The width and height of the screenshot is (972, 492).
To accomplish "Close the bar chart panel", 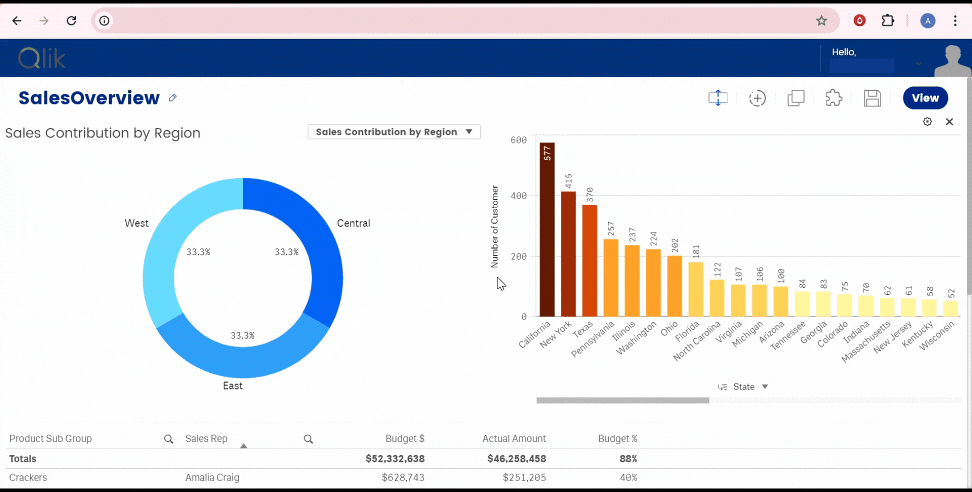I will 950,122.
